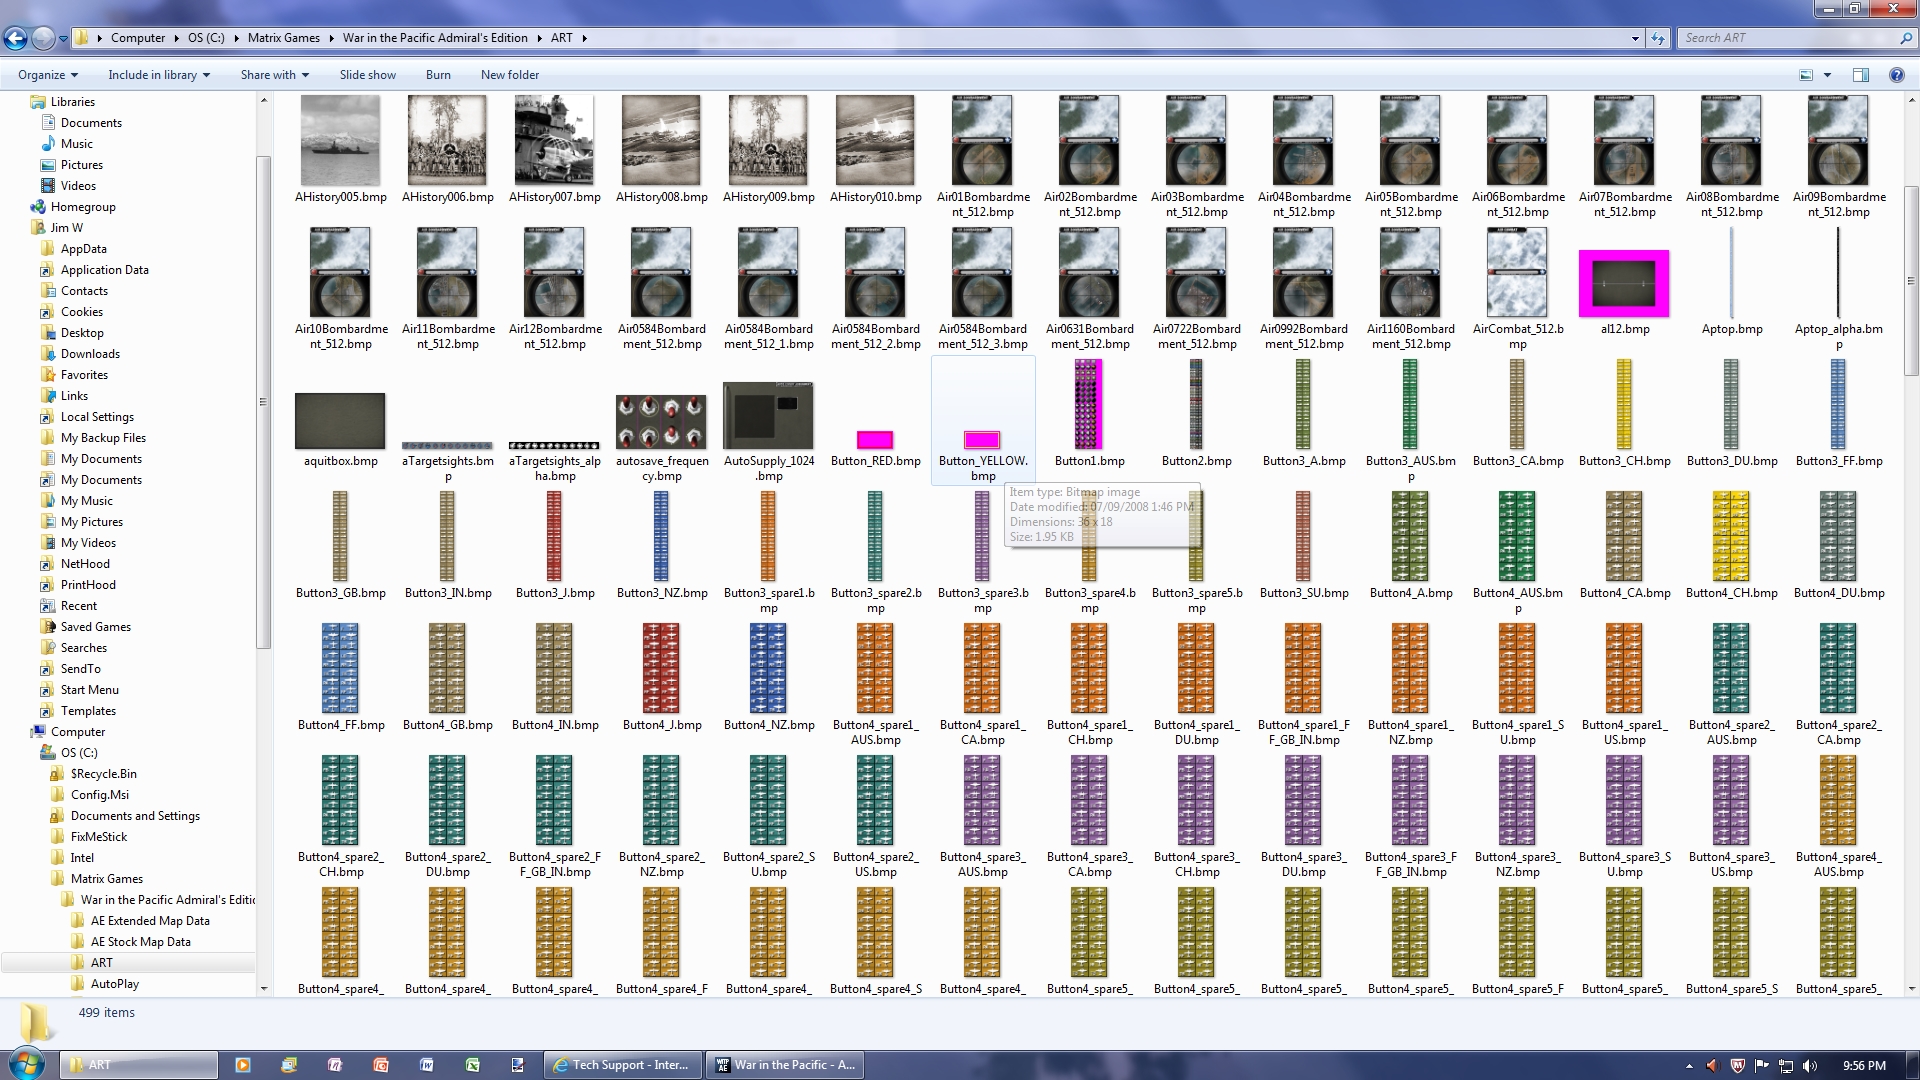Click the volume speaker tray icon
This screenshot has height=1080, width=1920.
point(1810,1066)
